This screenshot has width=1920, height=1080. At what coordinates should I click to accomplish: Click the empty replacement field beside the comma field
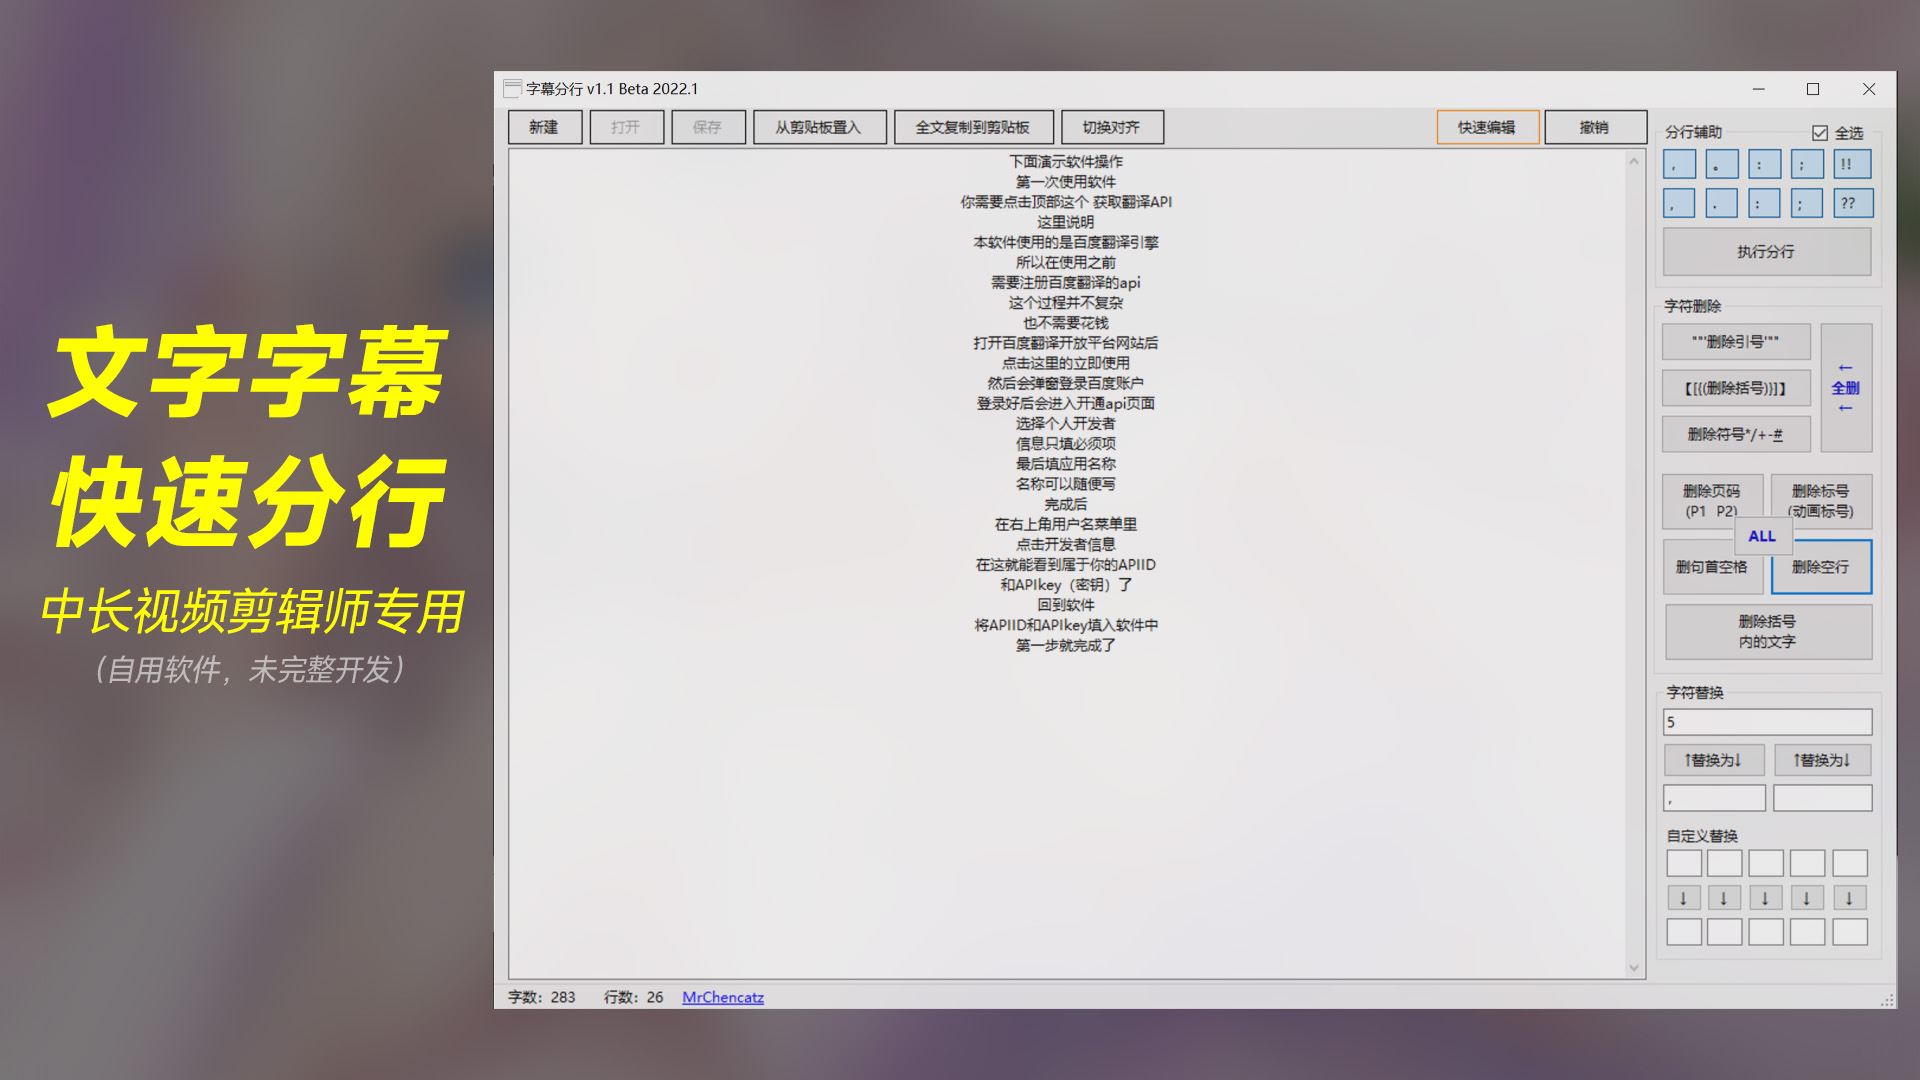1823,798
